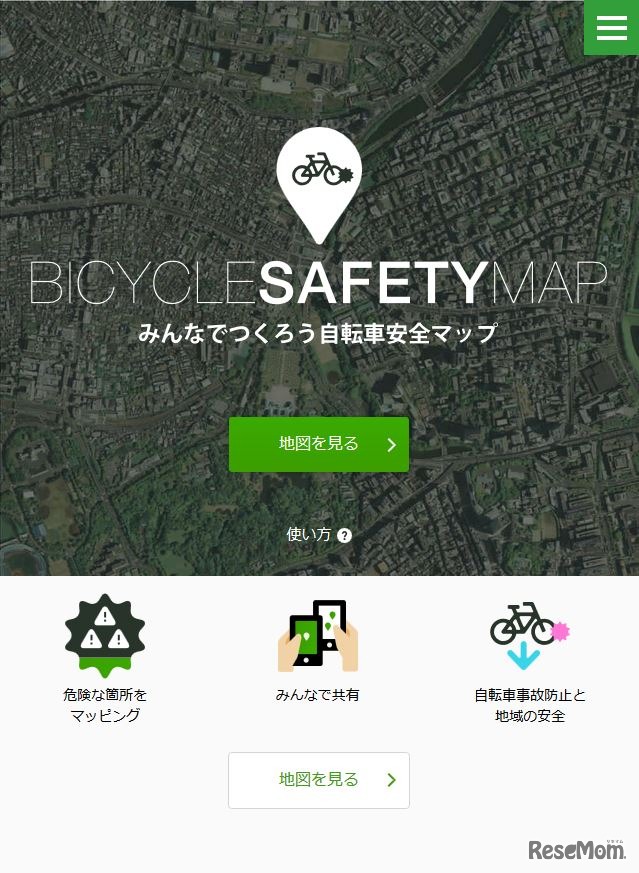Click the みんなでつくろう自転車安全マップ subtitle
Viewport: 639px width, 873px height.
[x=317, y=333]
